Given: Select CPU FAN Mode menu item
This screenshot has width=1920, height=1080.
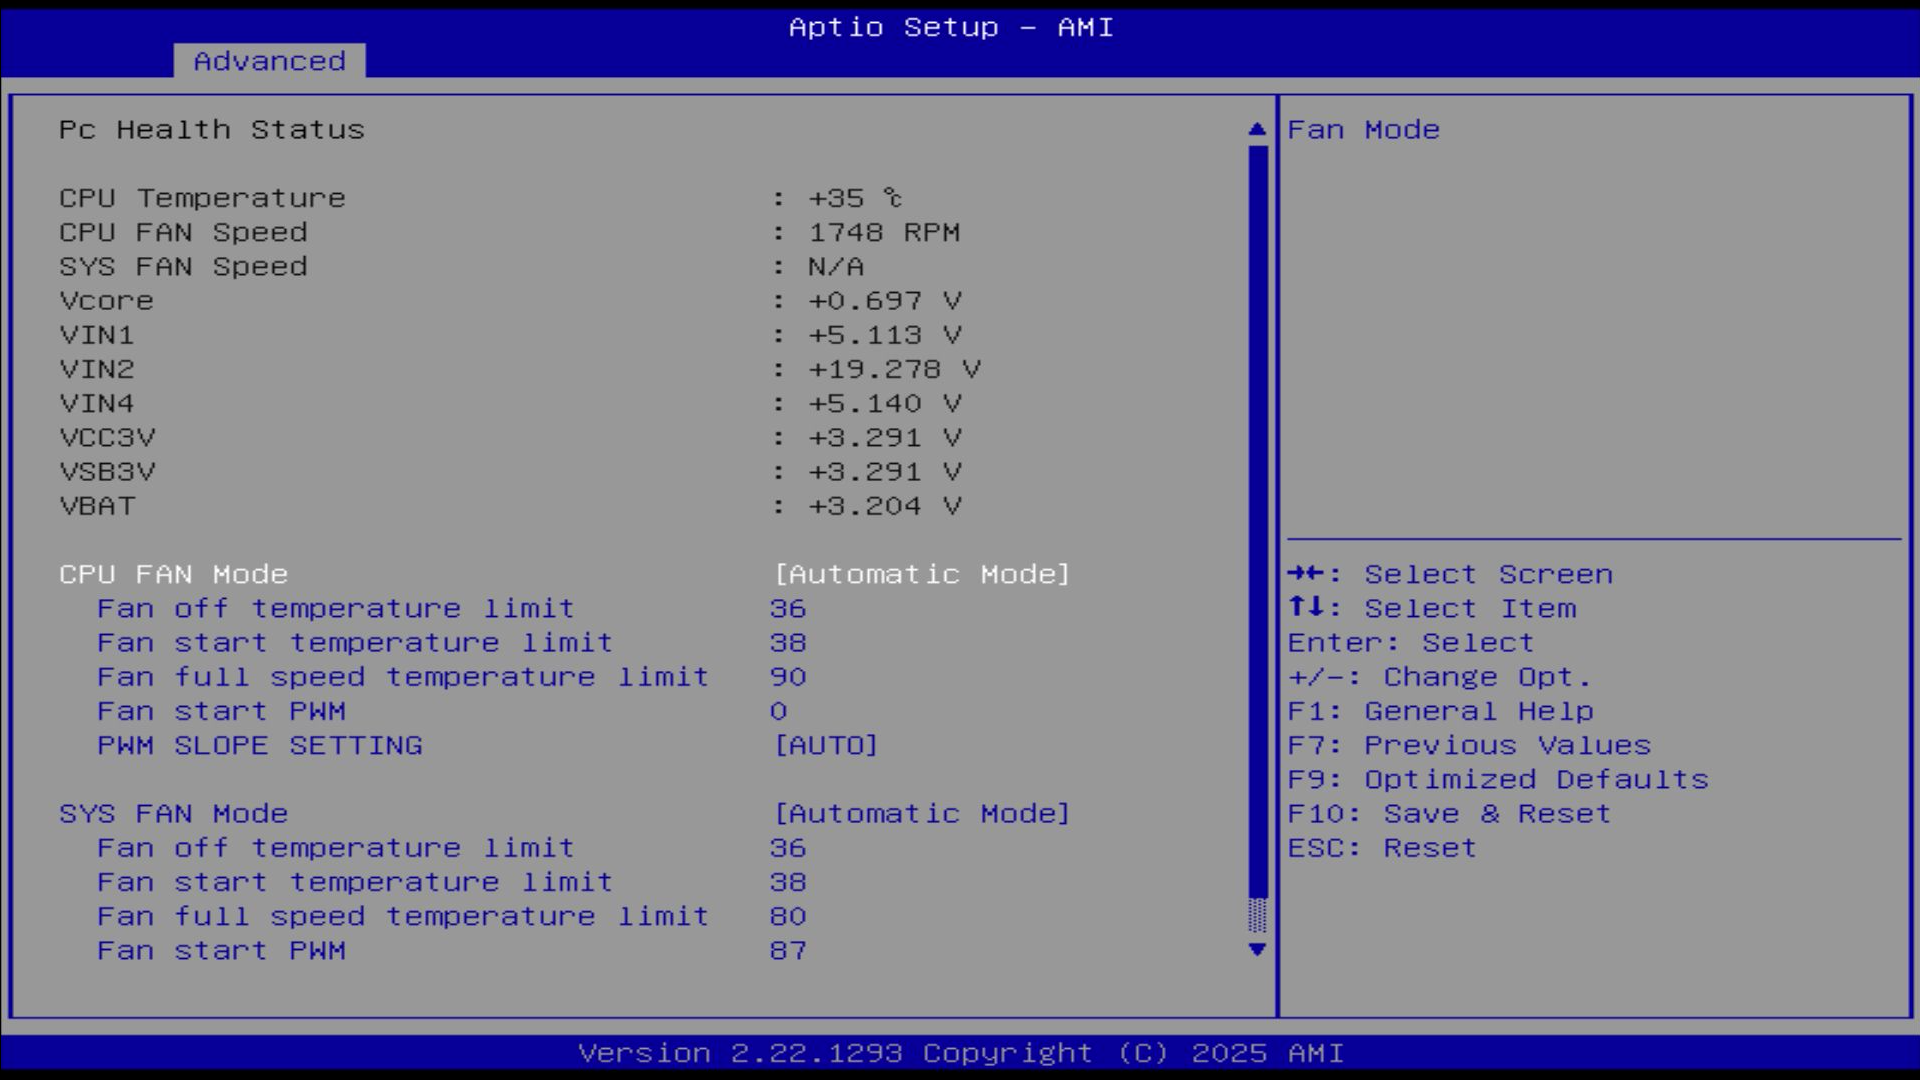Looking at the screenshot, I should click(173, 574).
